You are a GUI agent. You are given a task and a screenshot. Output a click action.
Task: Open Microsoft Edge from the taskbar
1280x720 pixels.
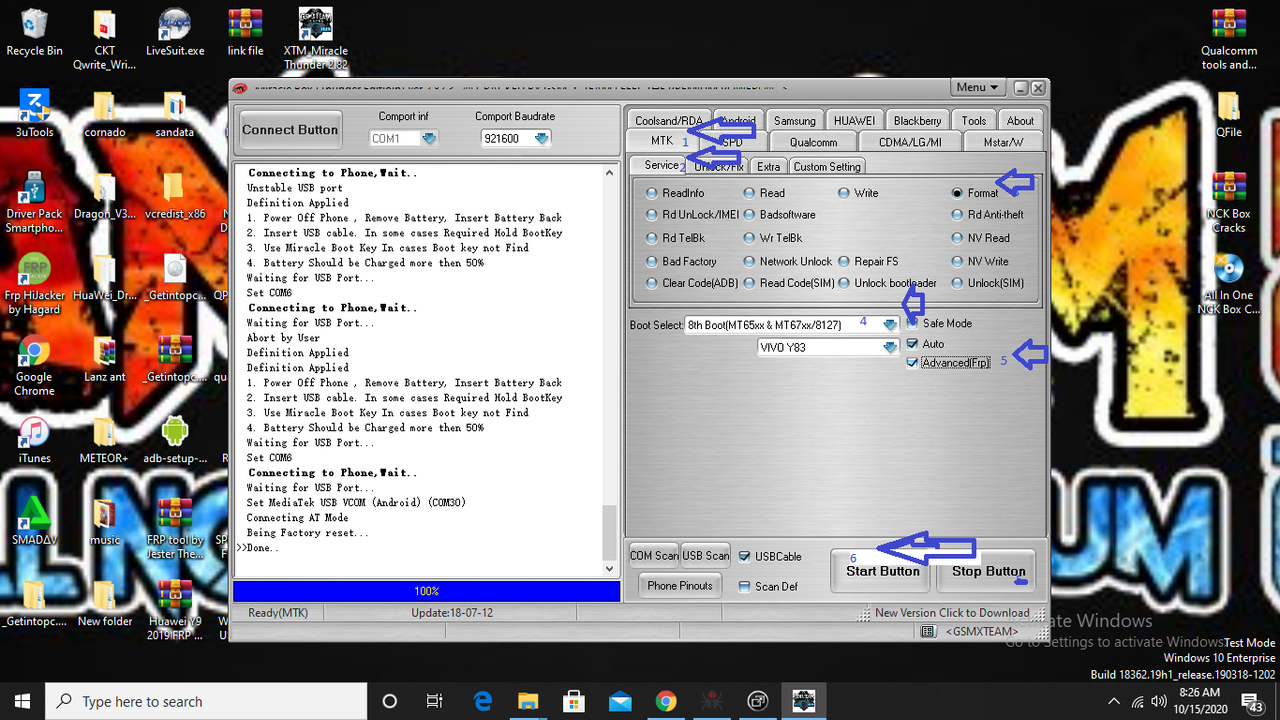[x=483, y=700]
